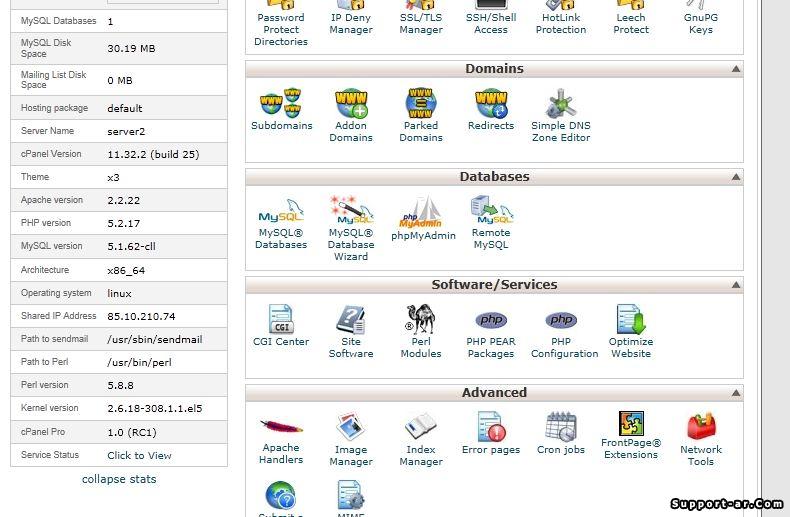Open MySQL Database Wizard
This screenshot has width=790, height=517.
351,212
